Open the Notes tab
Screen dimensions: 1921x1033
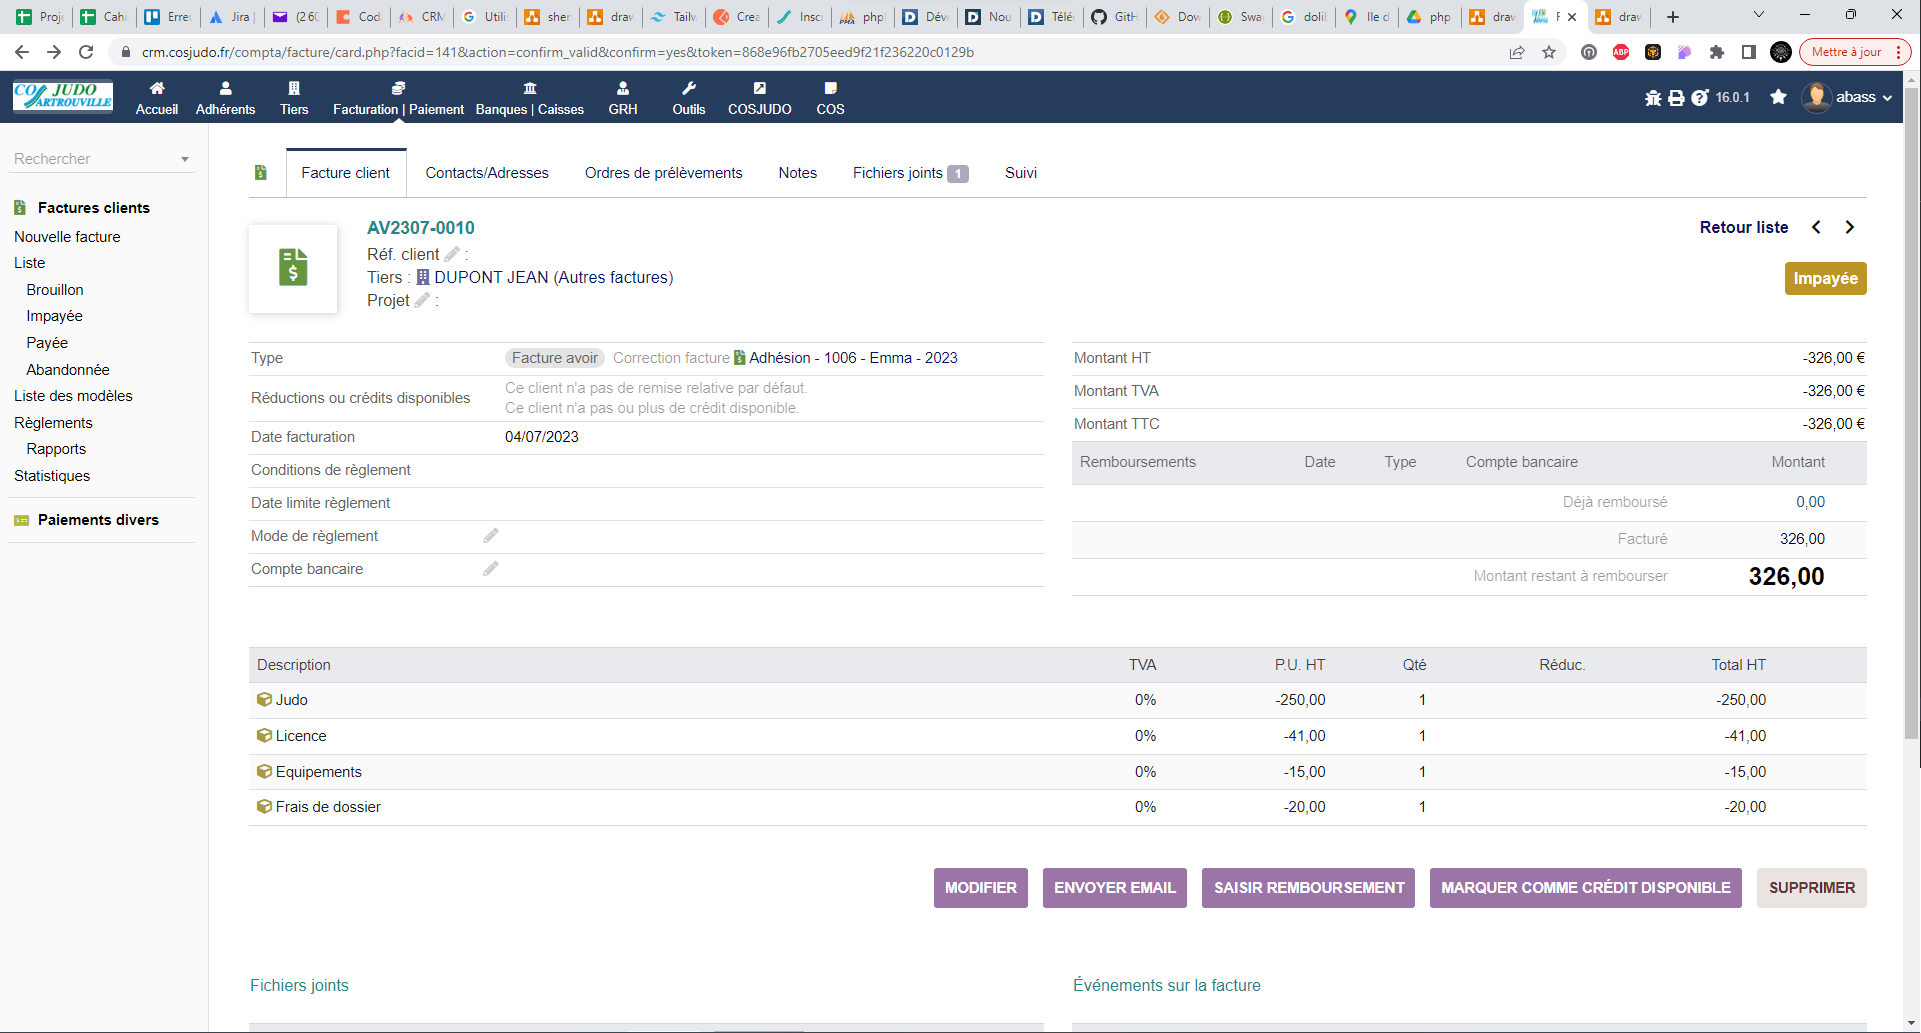click(798, 173)
